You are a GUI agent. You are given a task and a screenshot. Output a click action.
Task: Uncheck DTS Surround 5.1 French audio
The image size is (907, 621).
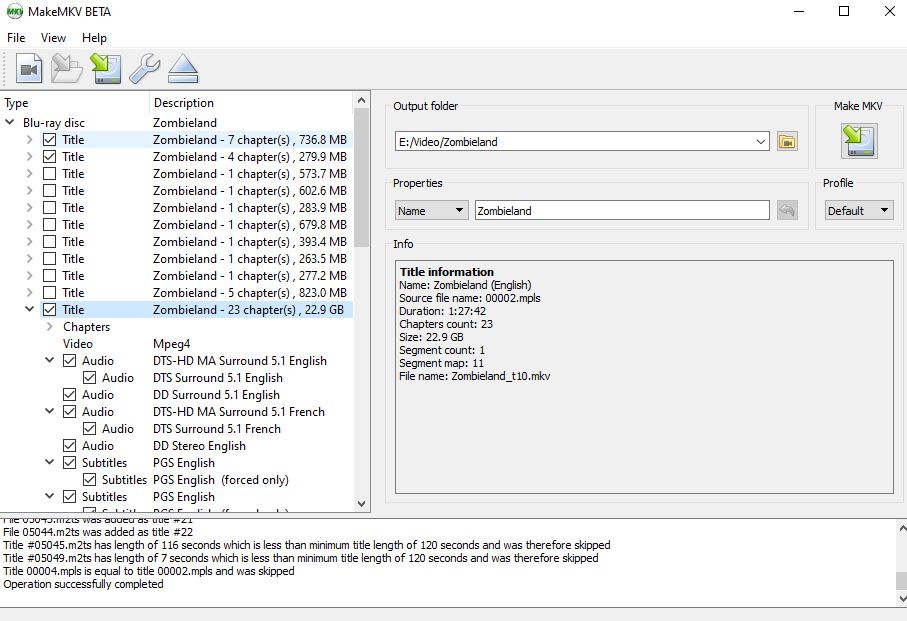90,429
